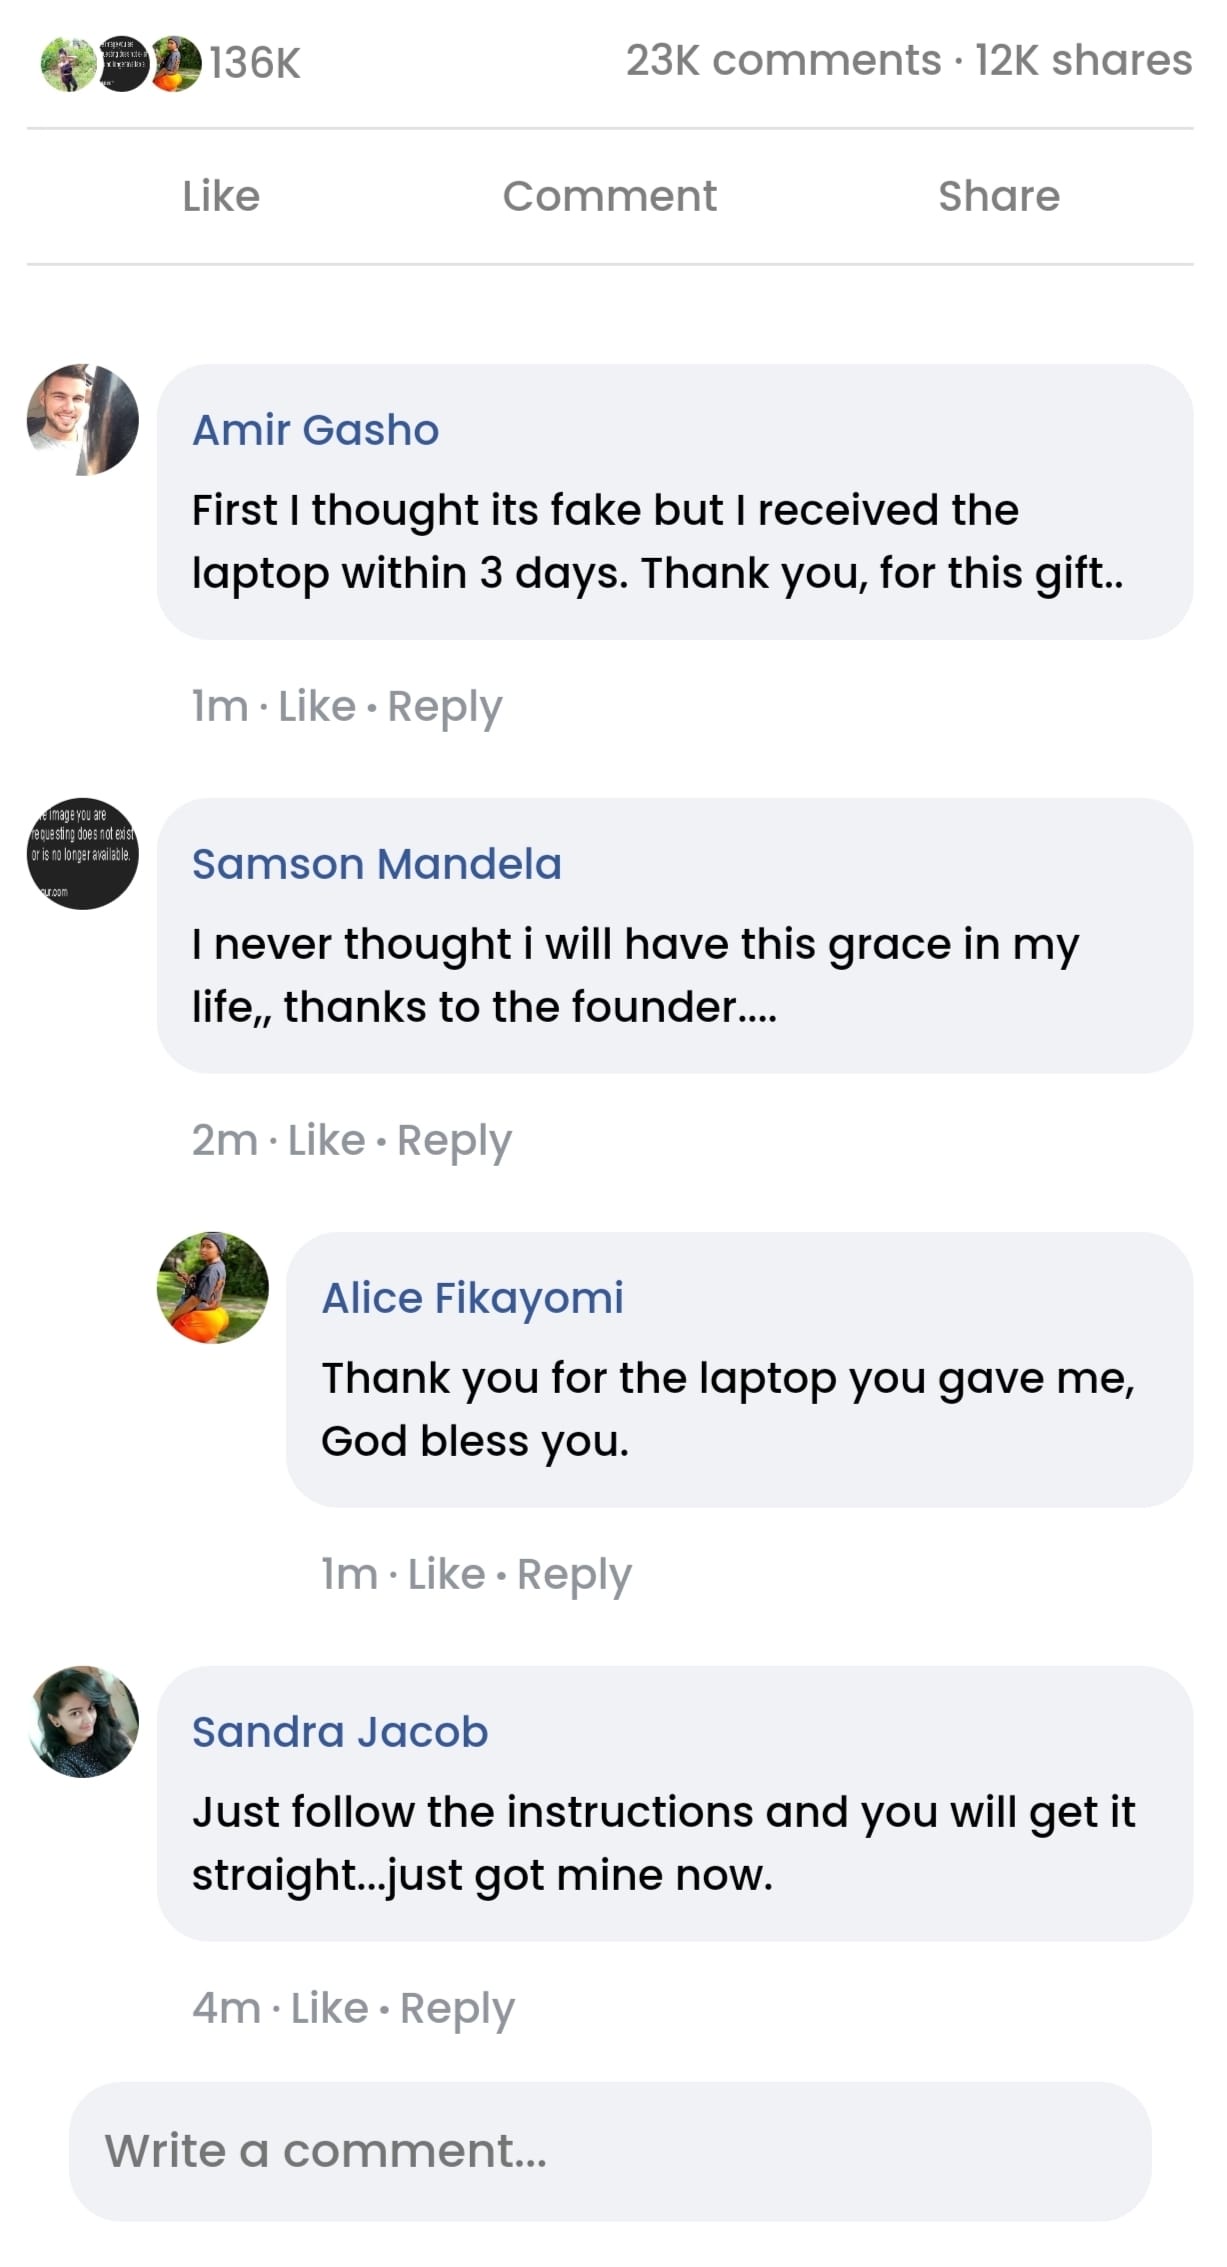Click the 136K reactions count
The height and width of the screenshot is (2267, 1227).
(x=255, y=63)
